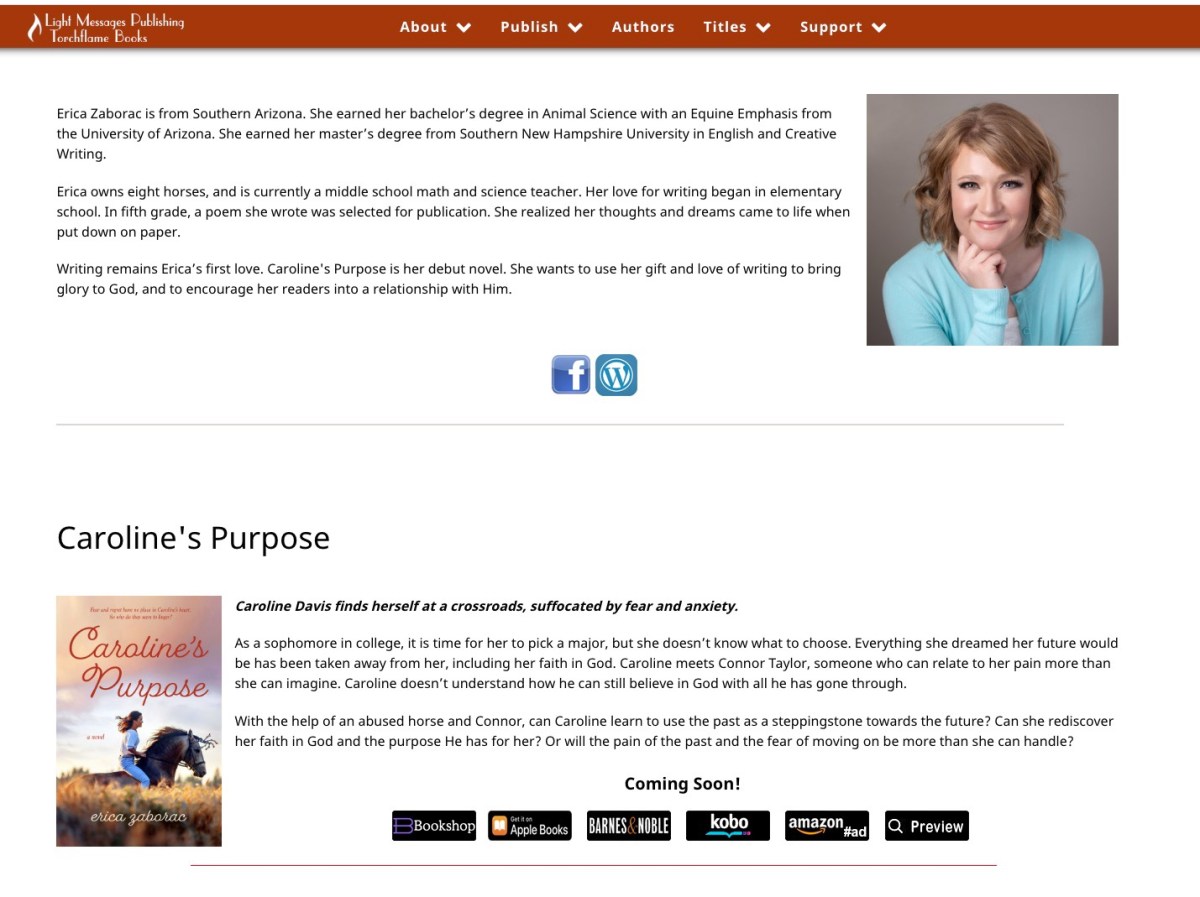This screenshot has height=897, width=1200.
Task: Open the Kobo store badge
Action: (x=728, y=826)
